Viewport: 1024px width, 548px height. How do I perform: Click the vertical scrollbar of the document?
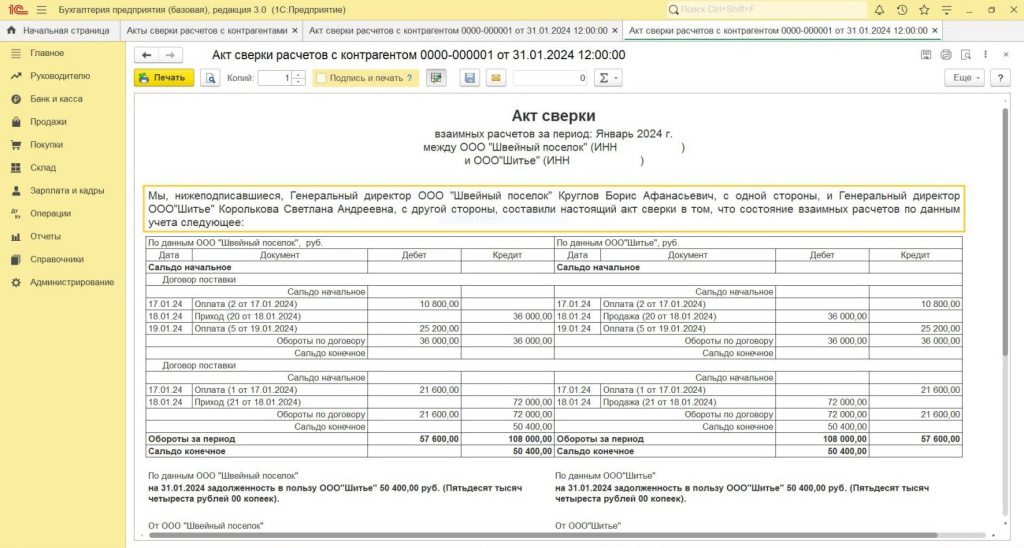(x=1006, y=232)
